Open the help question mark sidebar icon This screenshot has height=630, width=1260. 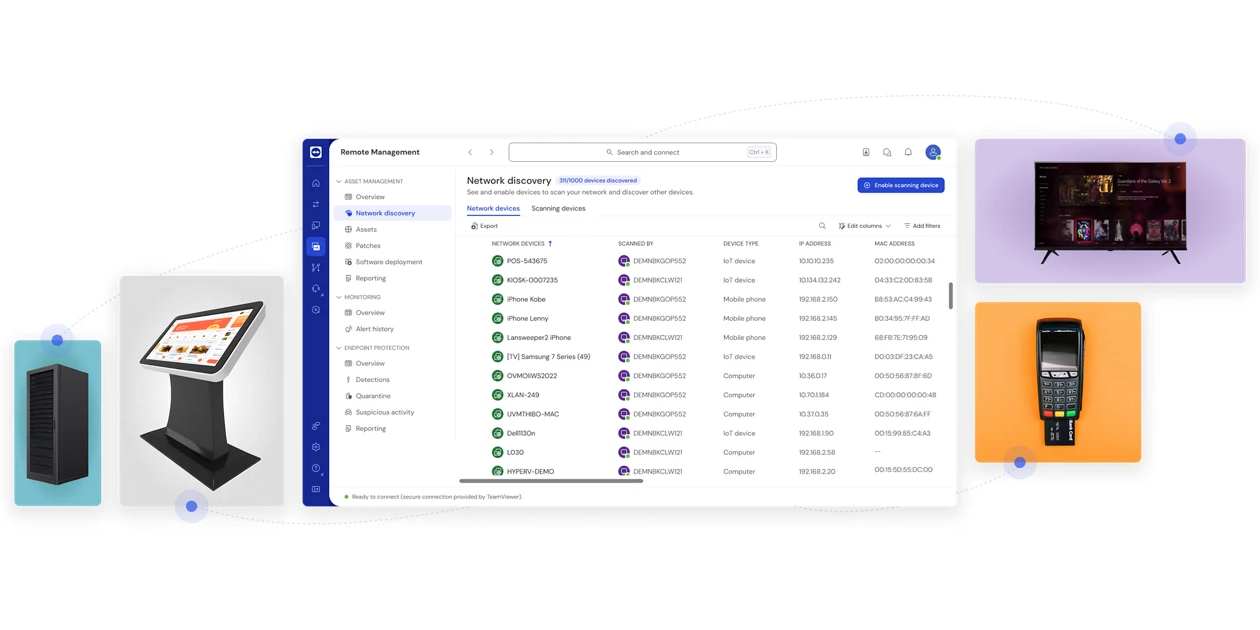tap(316, 468)
